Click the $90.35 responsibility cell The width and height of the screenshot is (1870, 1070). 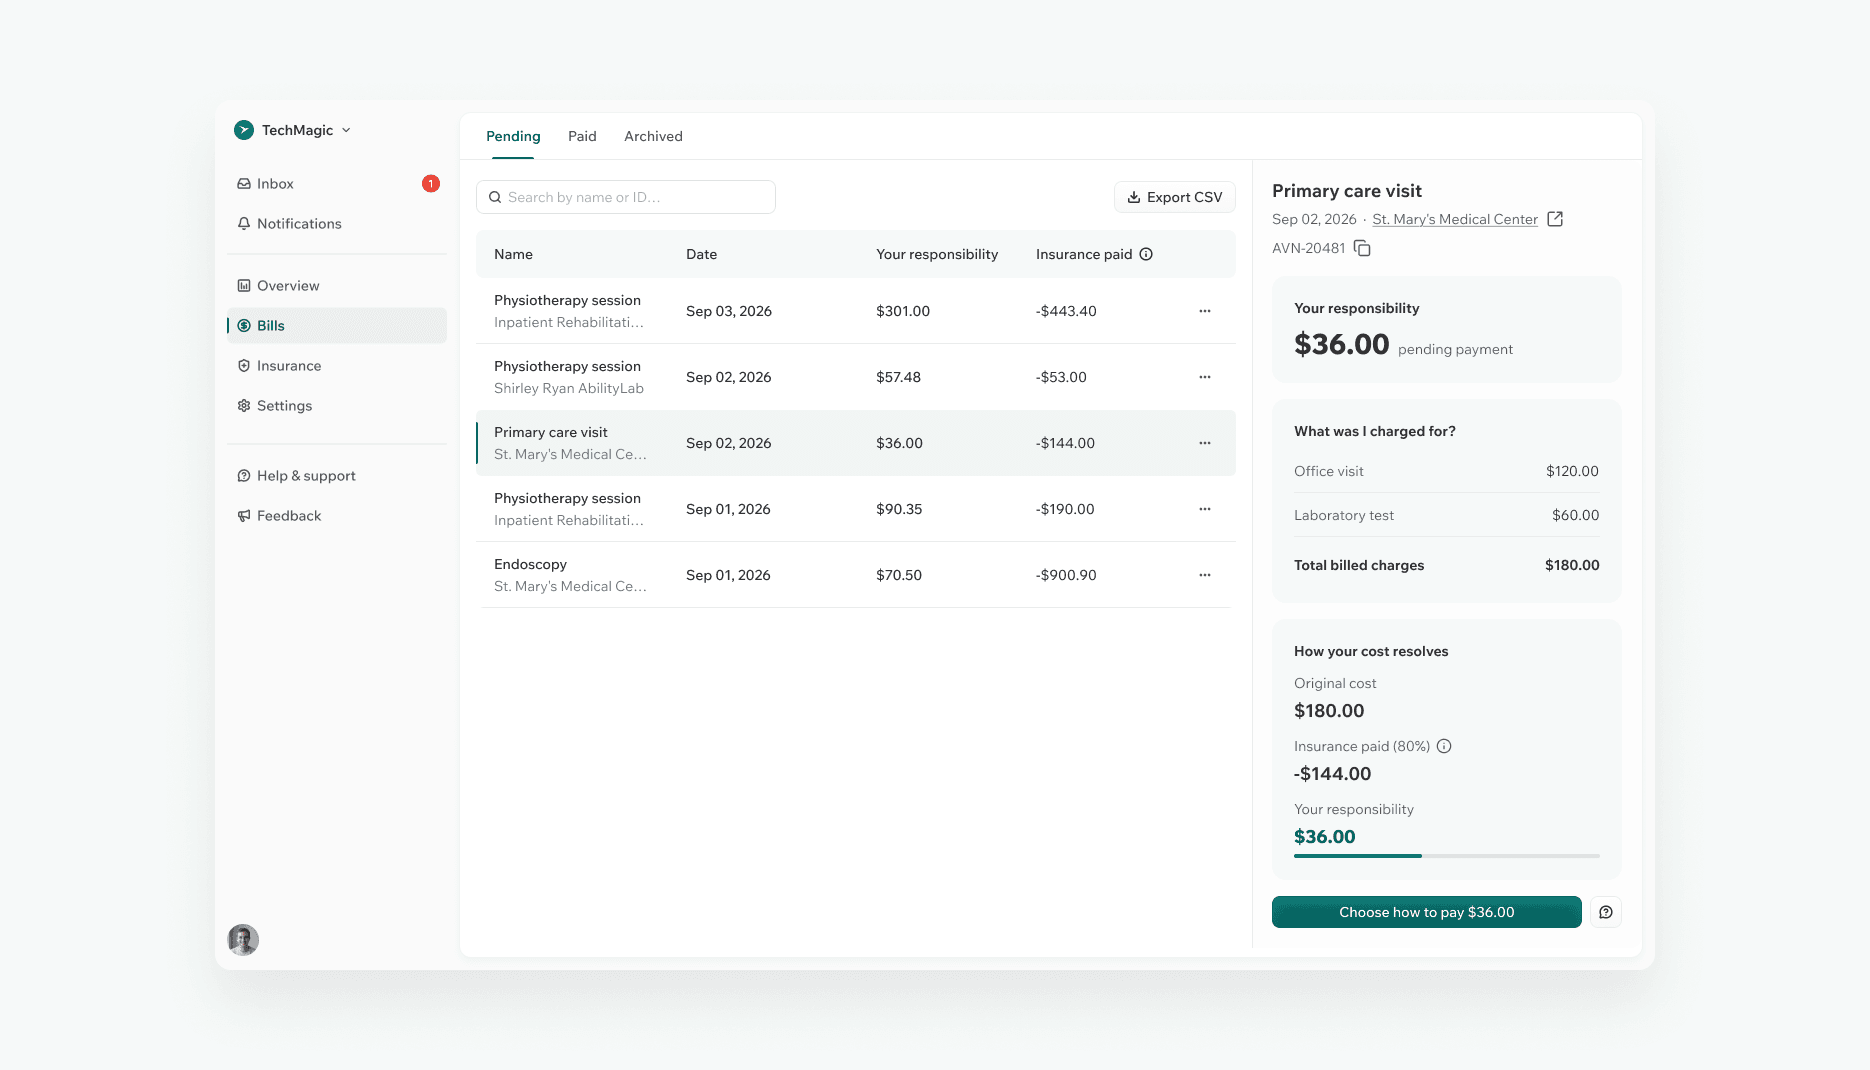pyautogui.click(x=899, y=509)
